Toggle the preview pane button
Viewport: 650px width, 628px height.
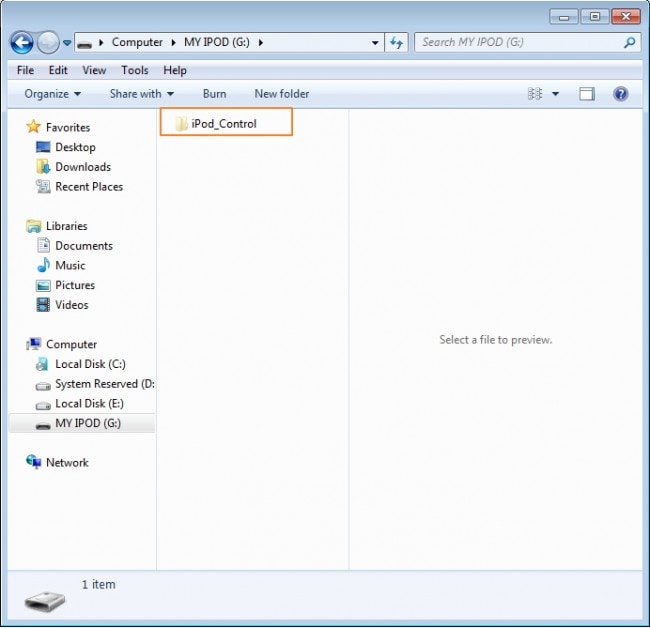pos(587,94)
